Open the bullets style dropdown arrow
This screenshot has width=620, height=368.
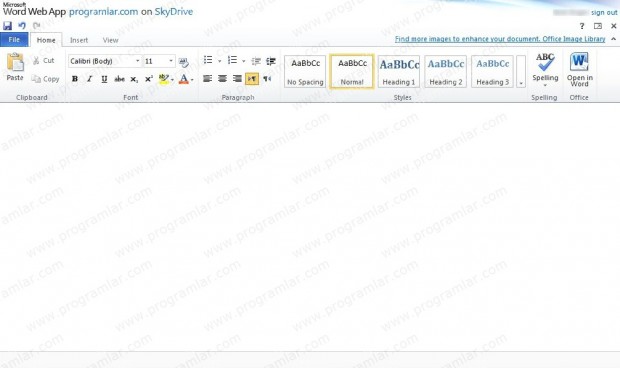click(219, 61)
